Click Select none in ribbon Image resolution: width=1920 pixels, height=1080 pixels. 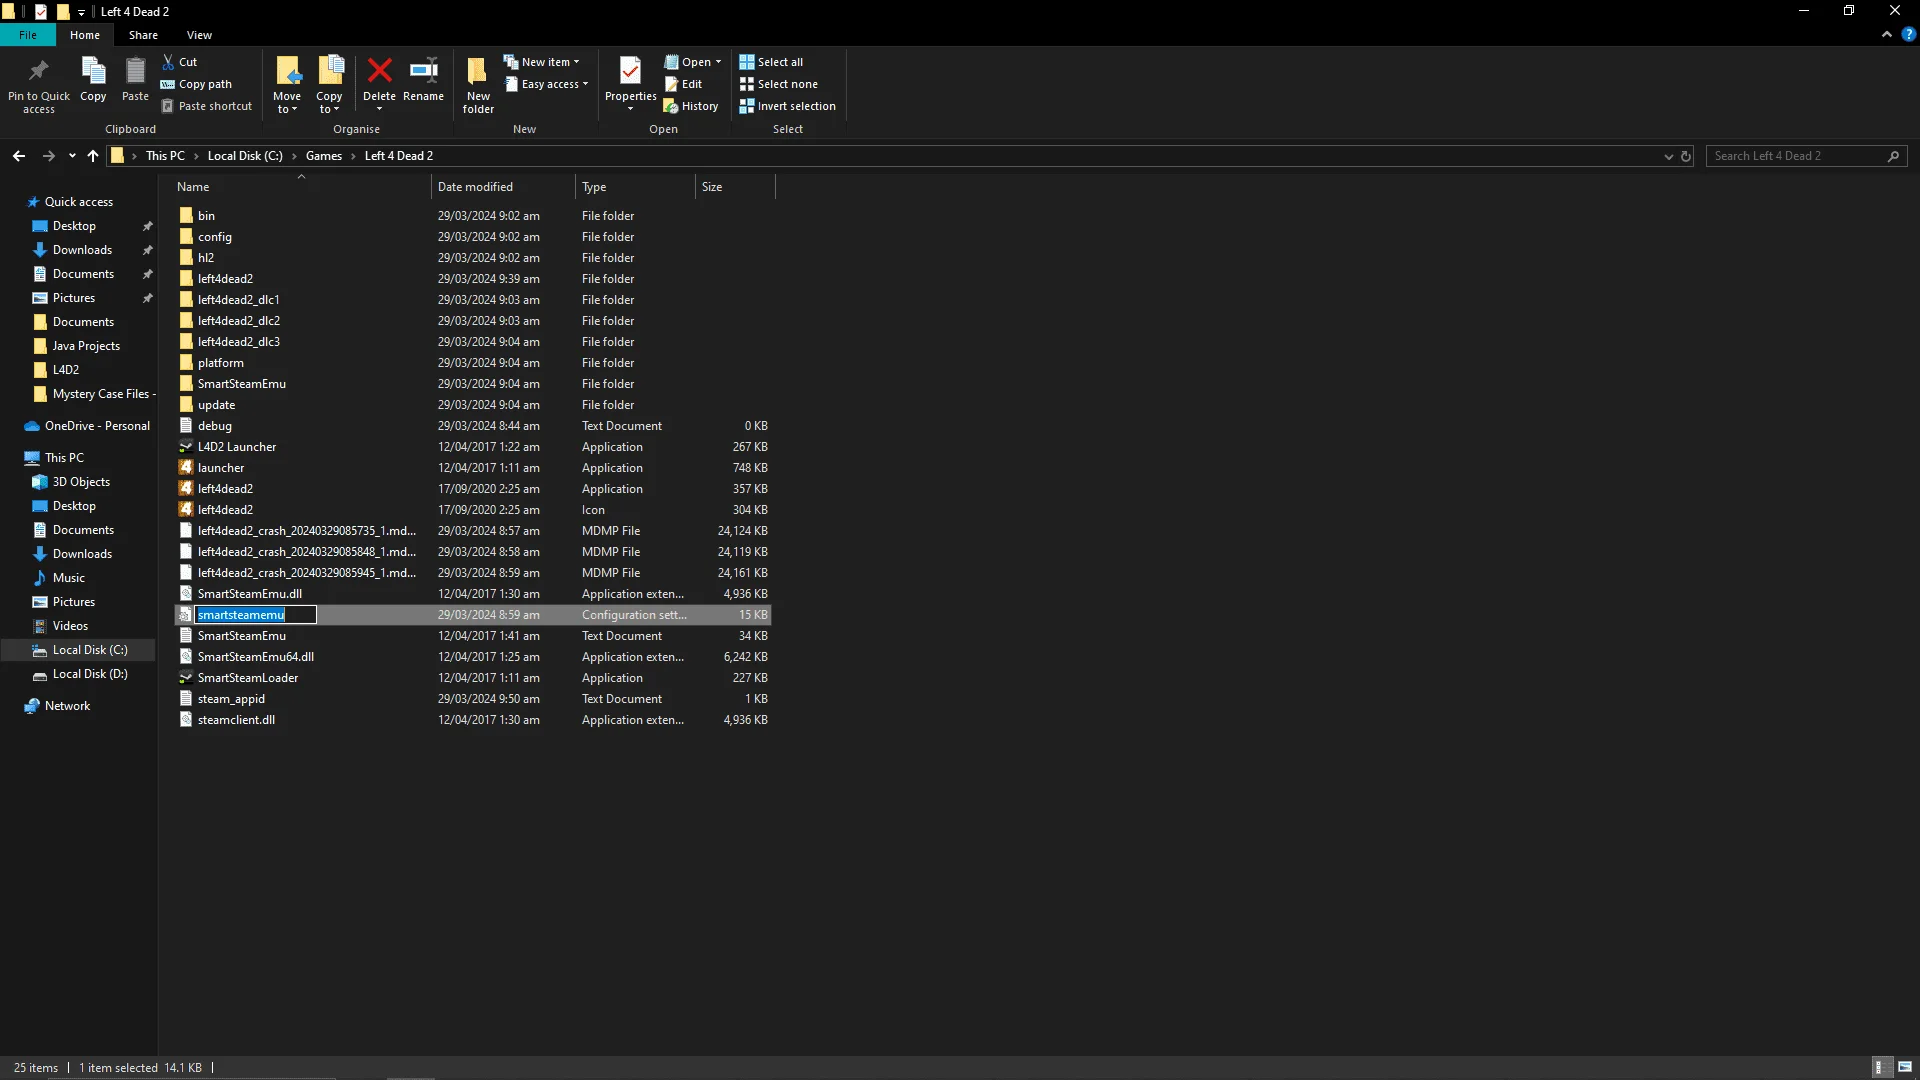tap(779, 84)
